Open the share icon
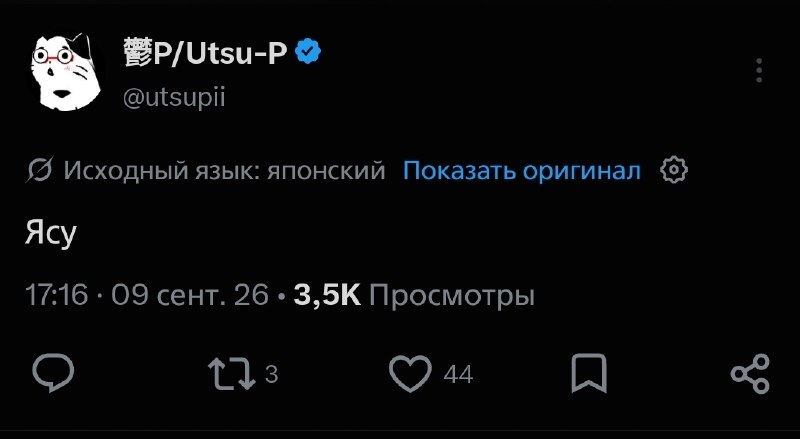 750,374
